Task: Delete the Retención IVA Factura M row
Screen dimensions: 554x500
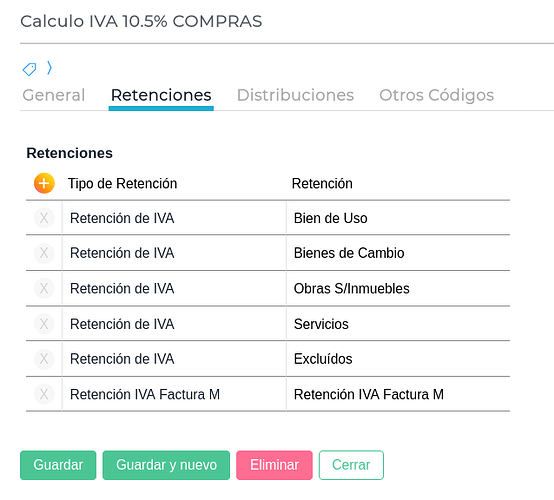Action: 44,394
